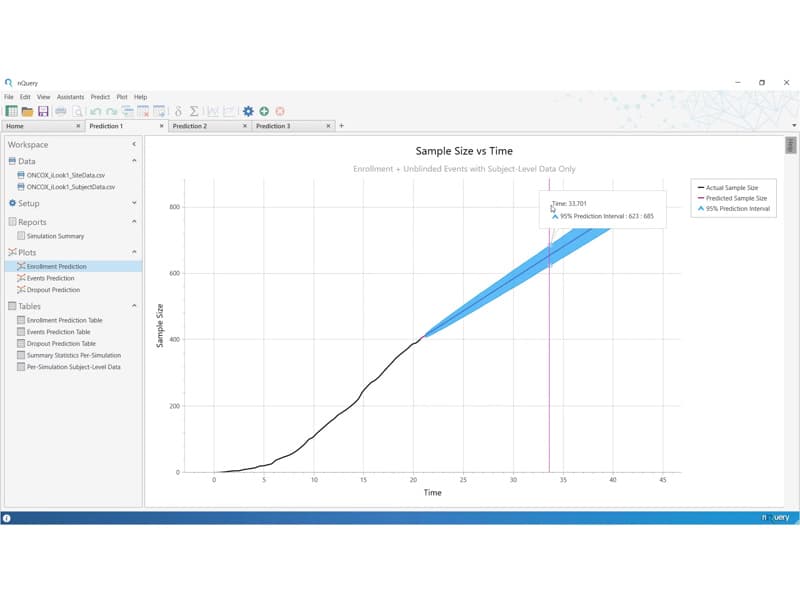Screen dimensions: 800x600
Task: Open the Events Prediction plot
Action: coord(51,278)
